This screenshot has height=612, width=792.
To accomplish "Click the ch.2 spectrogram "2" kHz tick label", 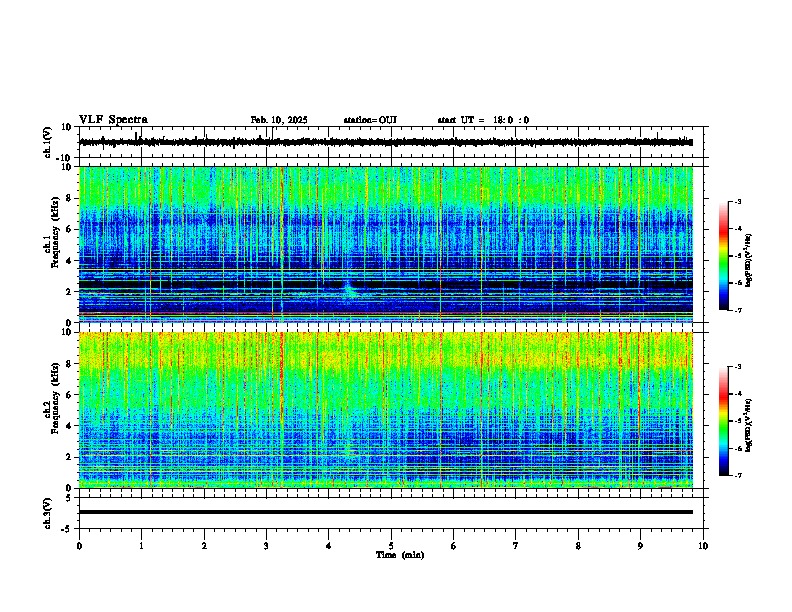I will [70, 457].
